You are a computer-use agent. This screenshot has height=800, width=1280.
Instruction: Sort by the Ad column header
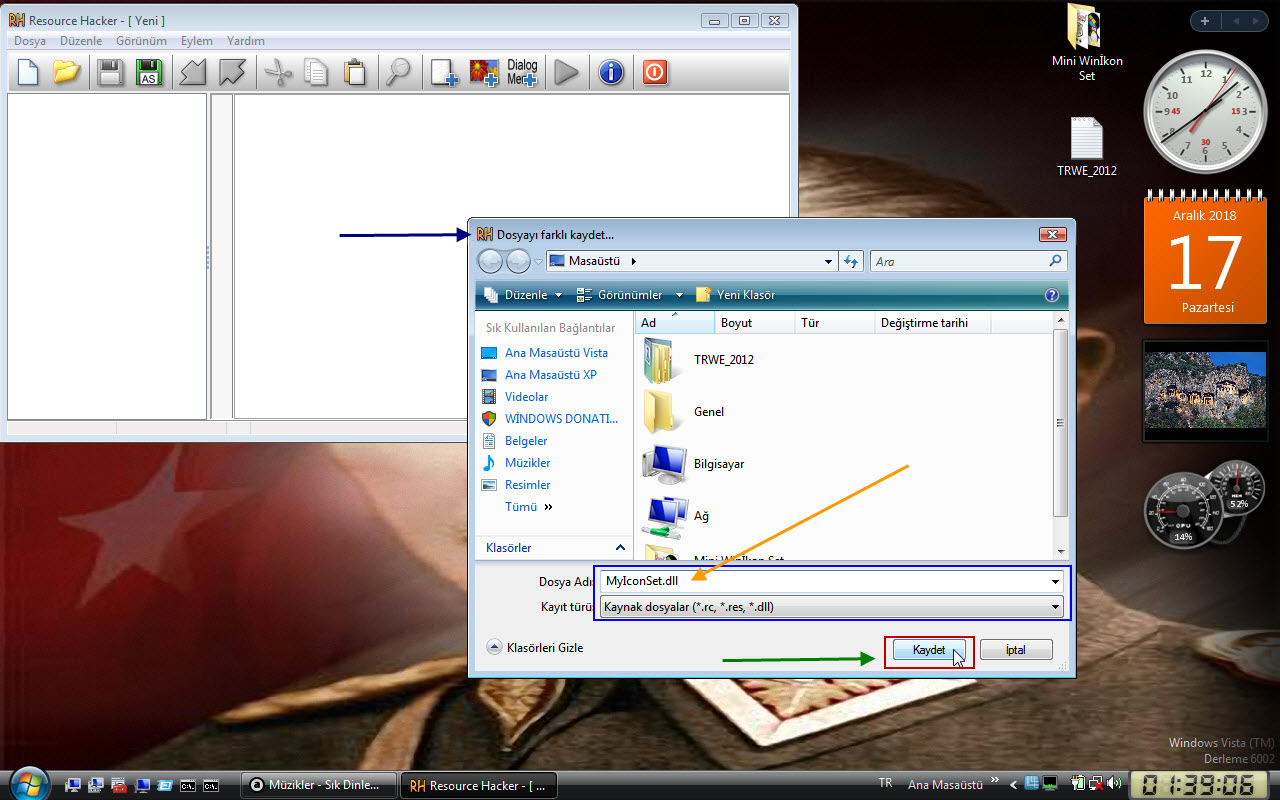point(675,323)
